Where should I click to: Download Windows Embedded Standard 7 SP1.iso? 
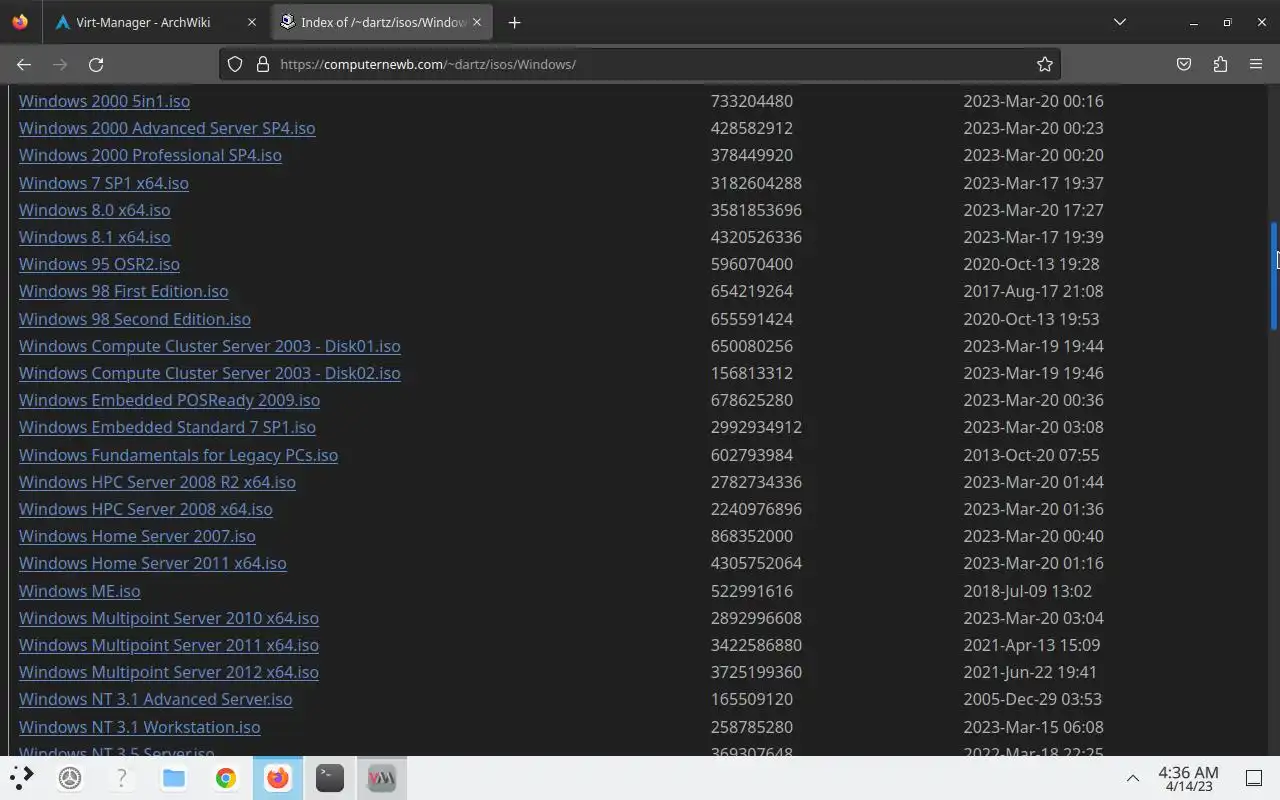coord(167,427)
